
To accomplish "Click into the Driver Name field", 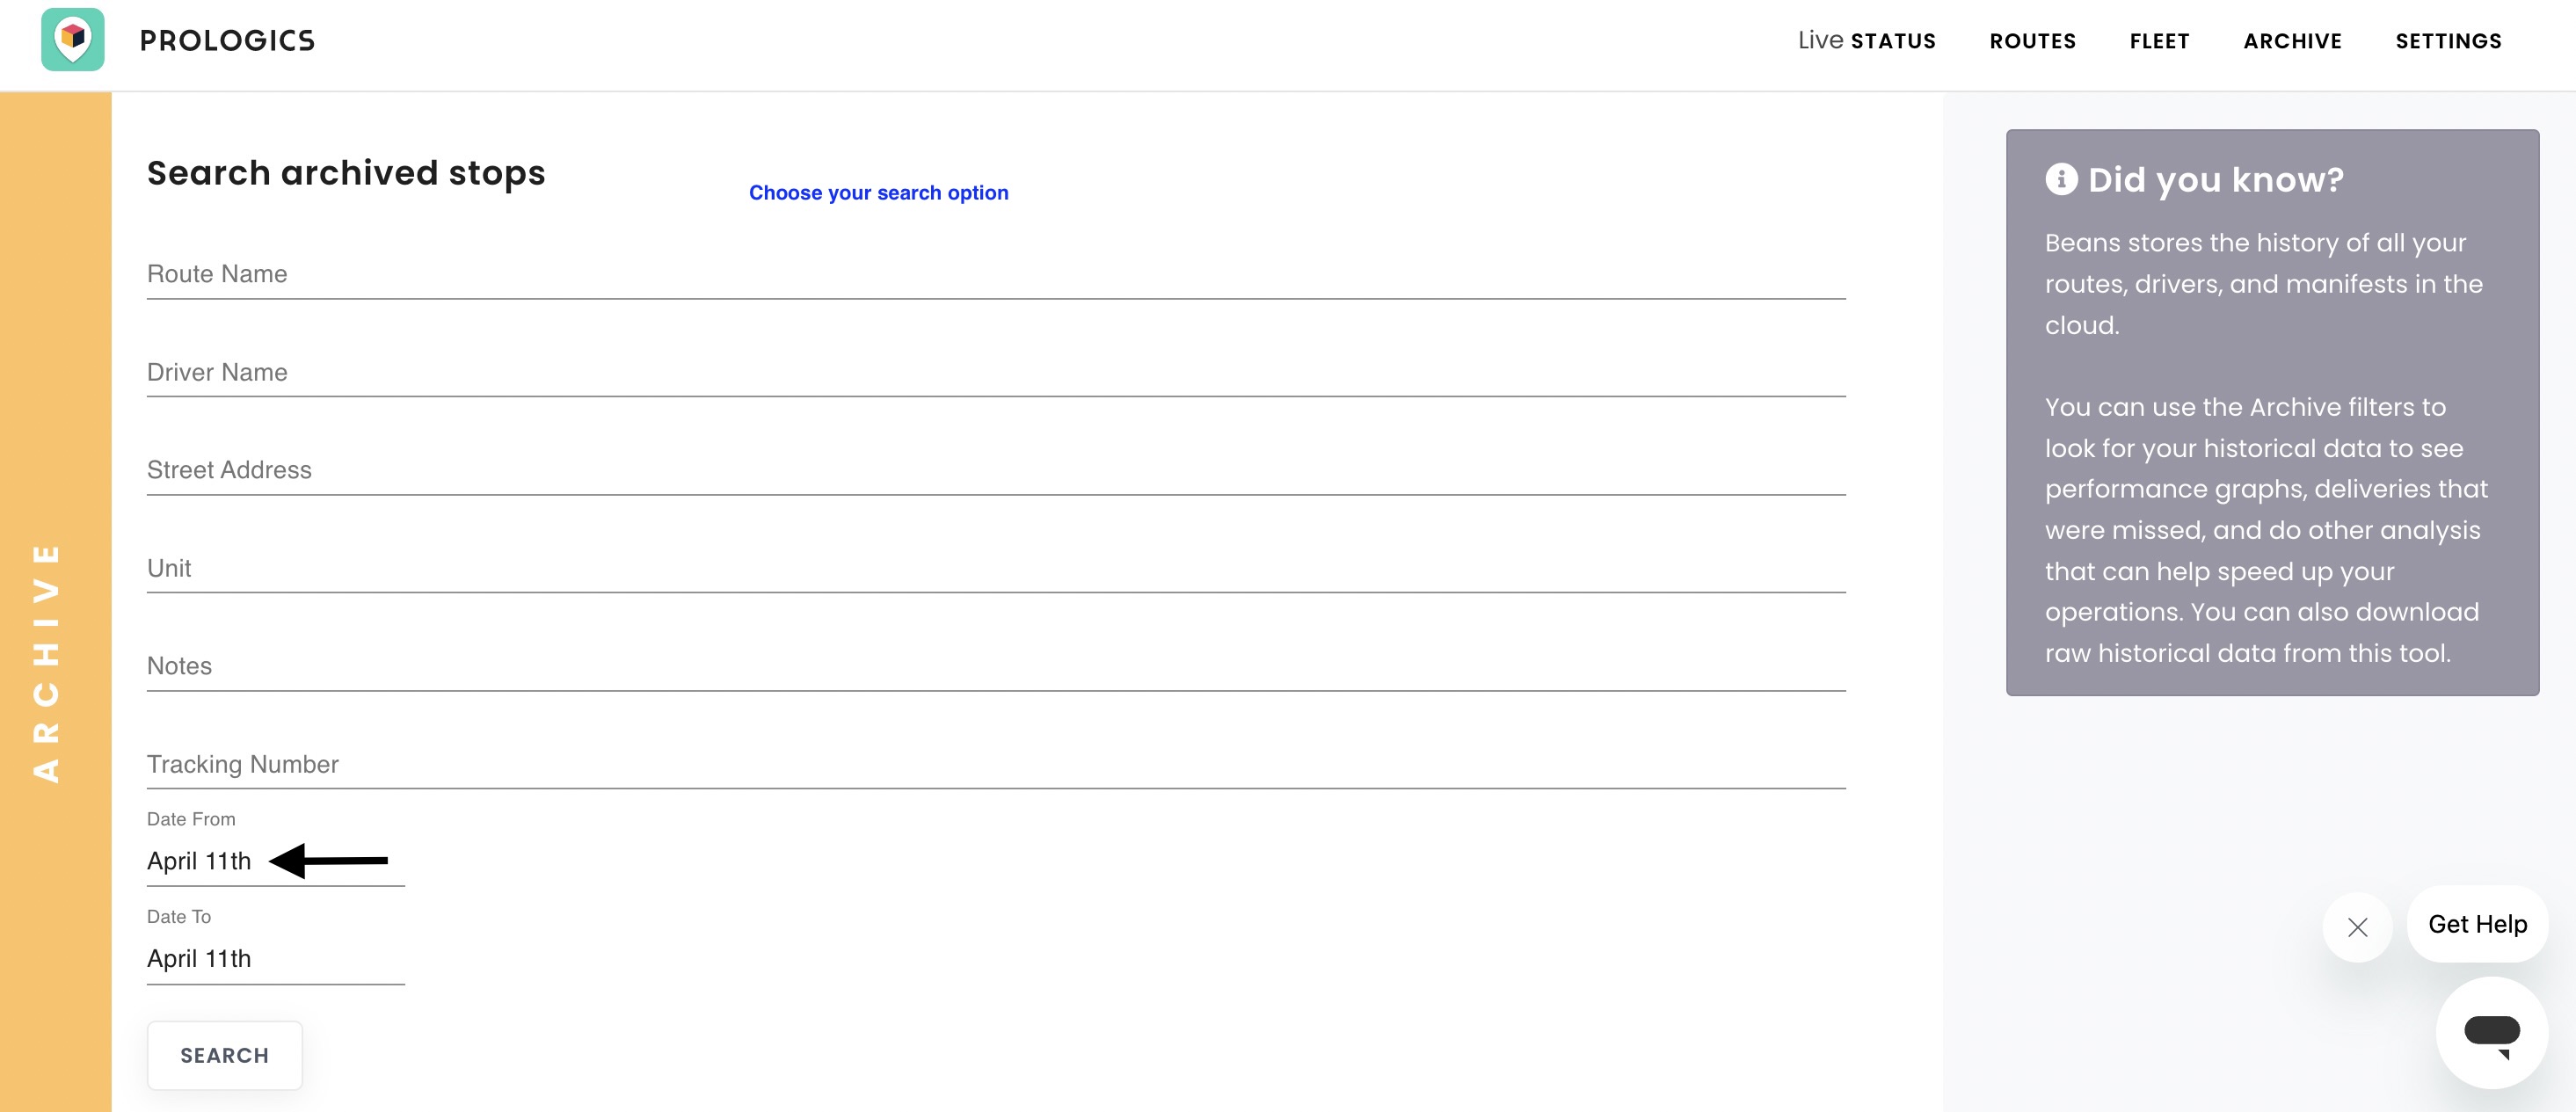I will point(995,372).
